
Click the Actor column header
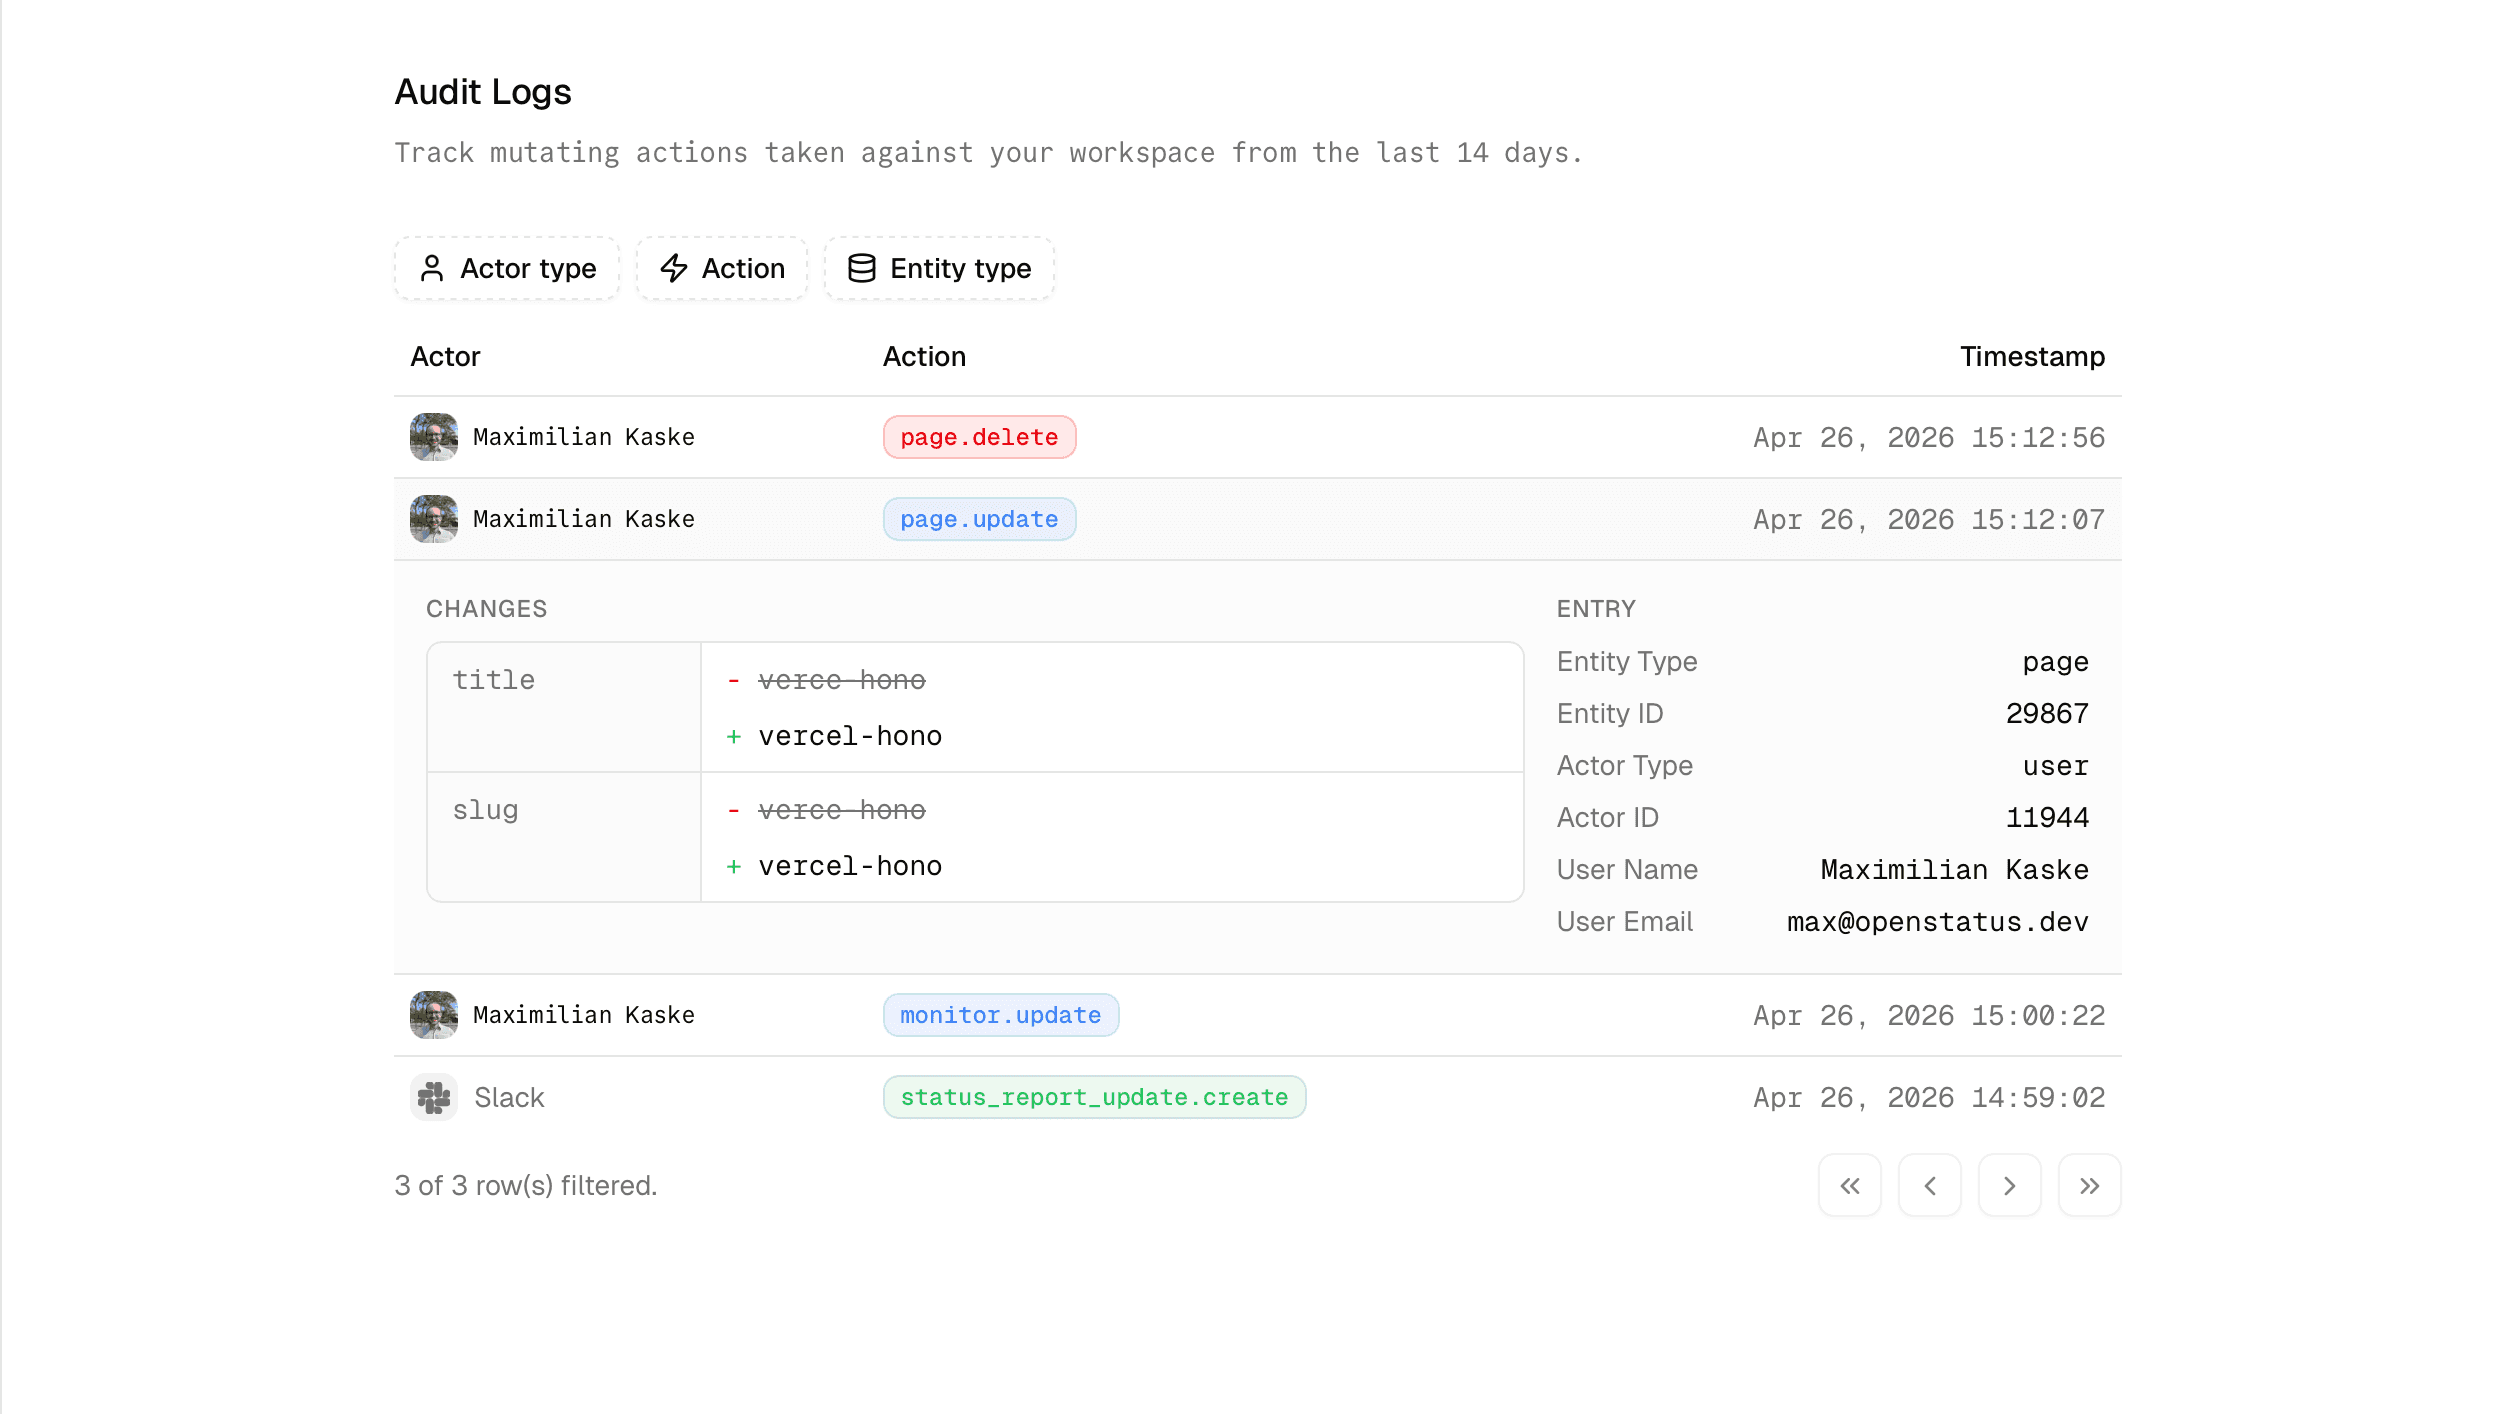(444, 356)
